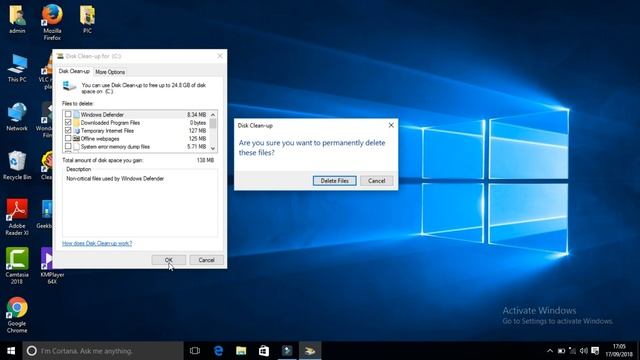The width and height of the screenshot is (640, 360).
Task: Open Camtasia 2018 desktop shortcut
Action: tap(17, 266)
